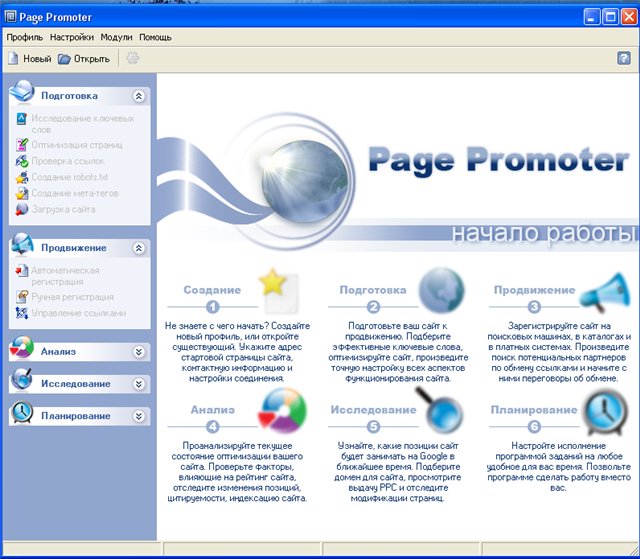This screenshot has width=640, height=559.
Task: Click step 2 Подготовка heading
Action: point(373,290)
